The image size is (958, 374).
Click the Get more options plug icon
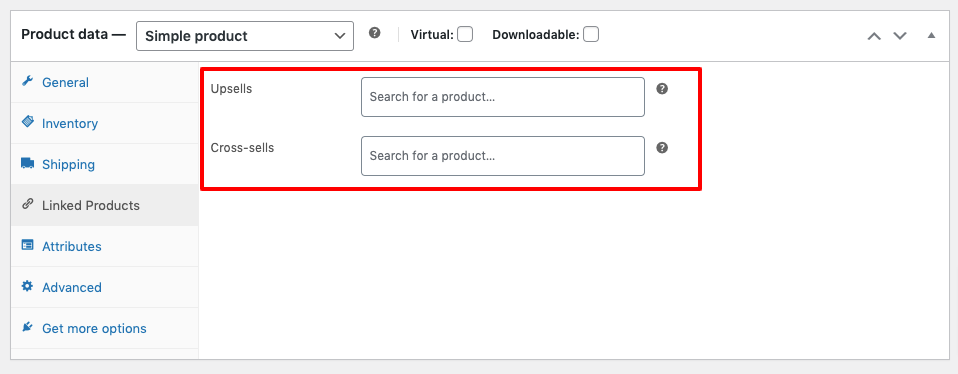pos(27,327)
